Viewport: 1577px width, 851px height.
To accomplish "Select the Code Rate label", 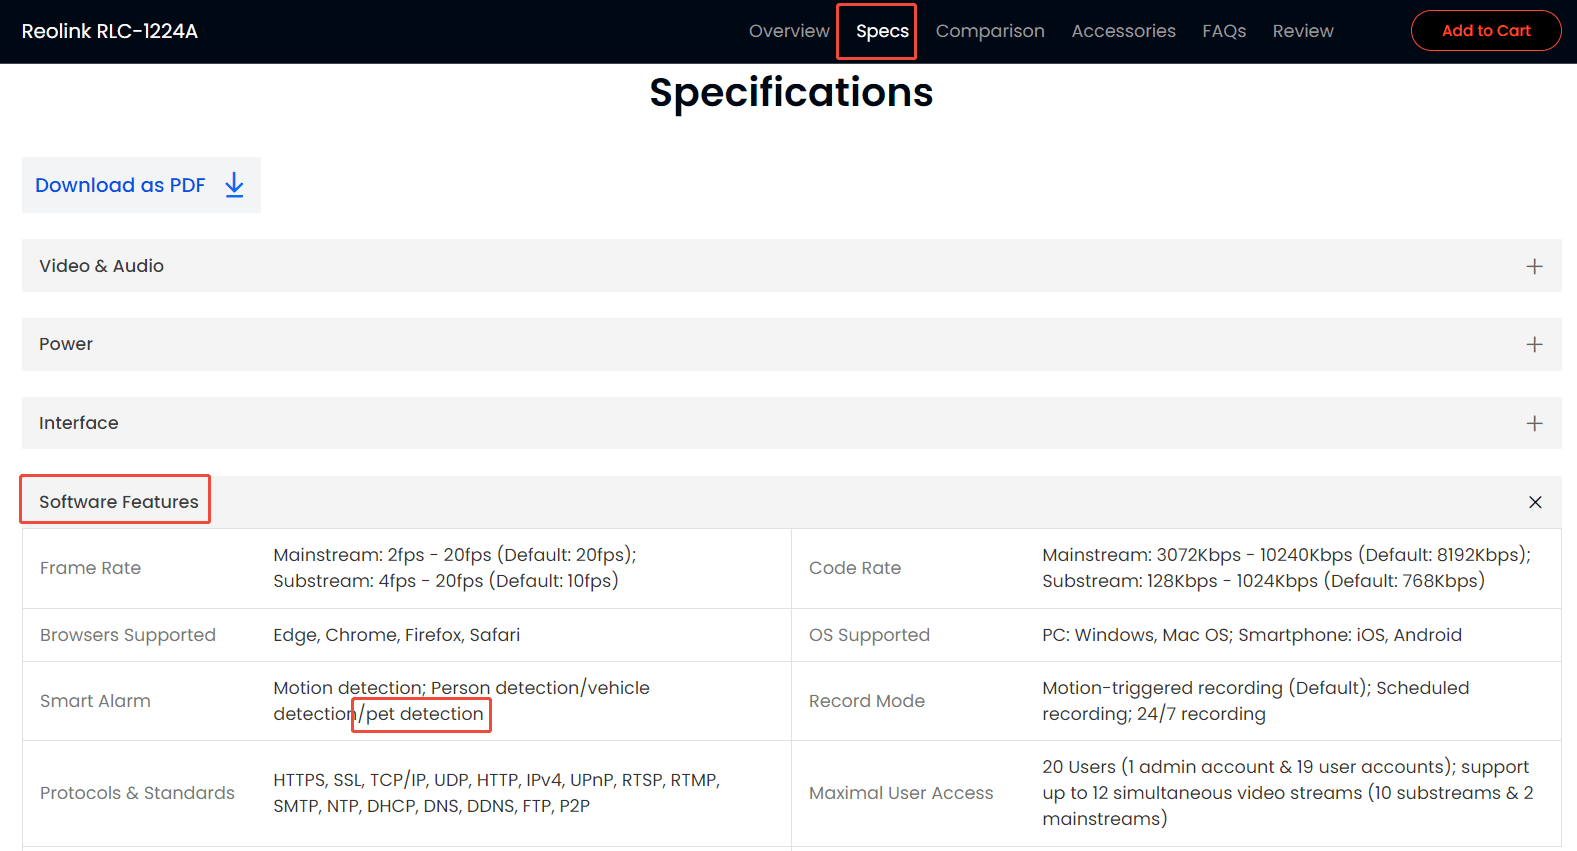I will point(855,568).
